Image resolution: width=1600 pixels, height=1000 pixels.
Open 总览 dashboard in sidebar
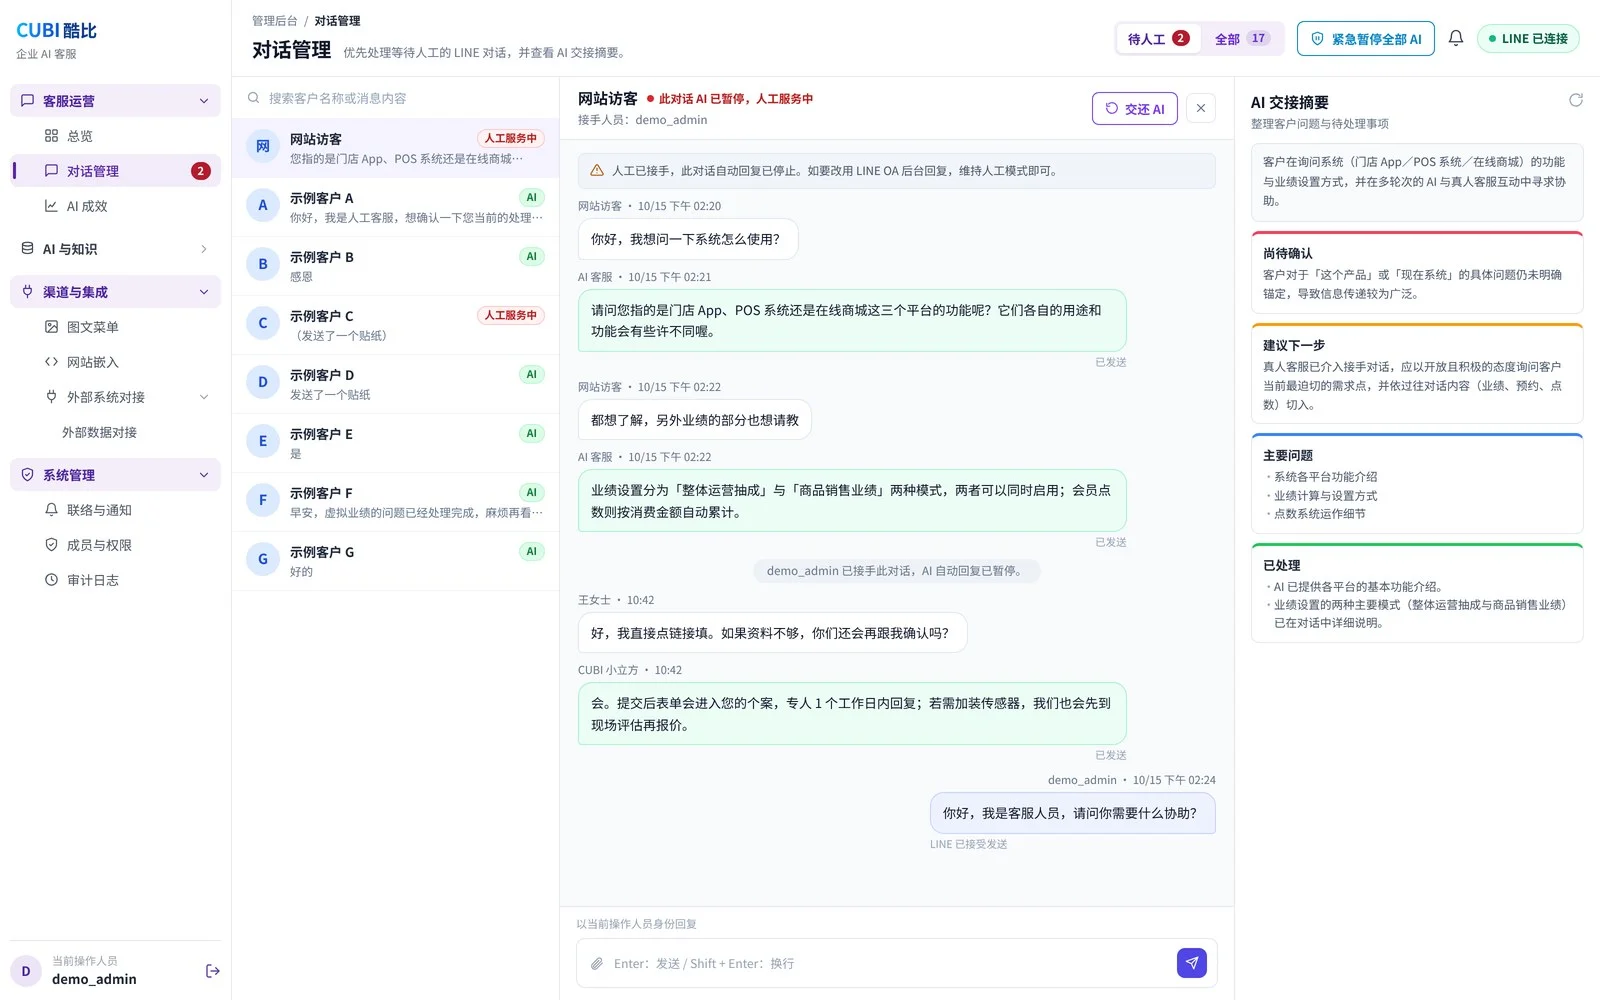pos(115,136)
